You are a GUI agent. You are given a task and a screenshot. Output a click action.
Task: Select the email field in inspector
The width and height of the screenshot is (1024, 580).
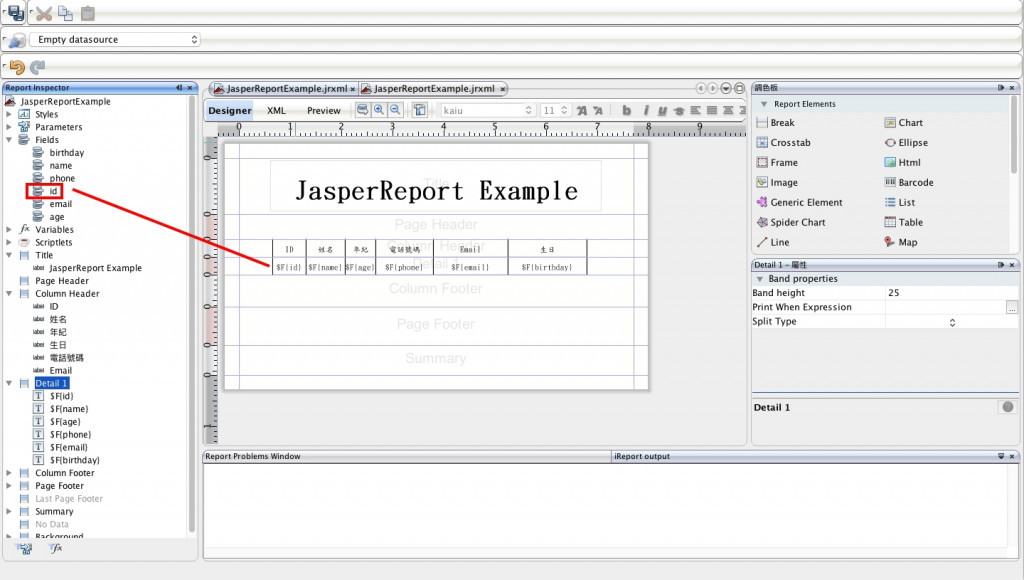point(61,204)
